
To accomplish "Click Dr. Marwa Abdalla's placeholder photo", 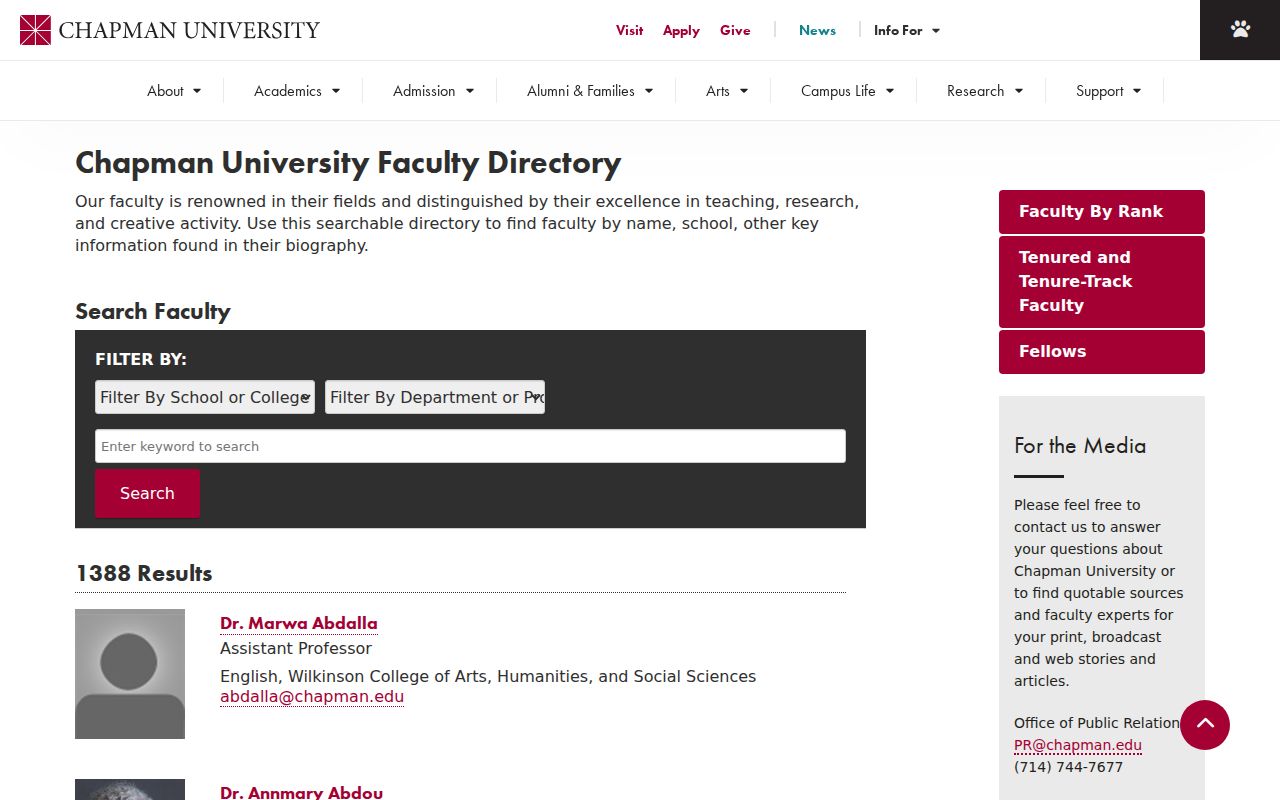I will coord(130,674).
